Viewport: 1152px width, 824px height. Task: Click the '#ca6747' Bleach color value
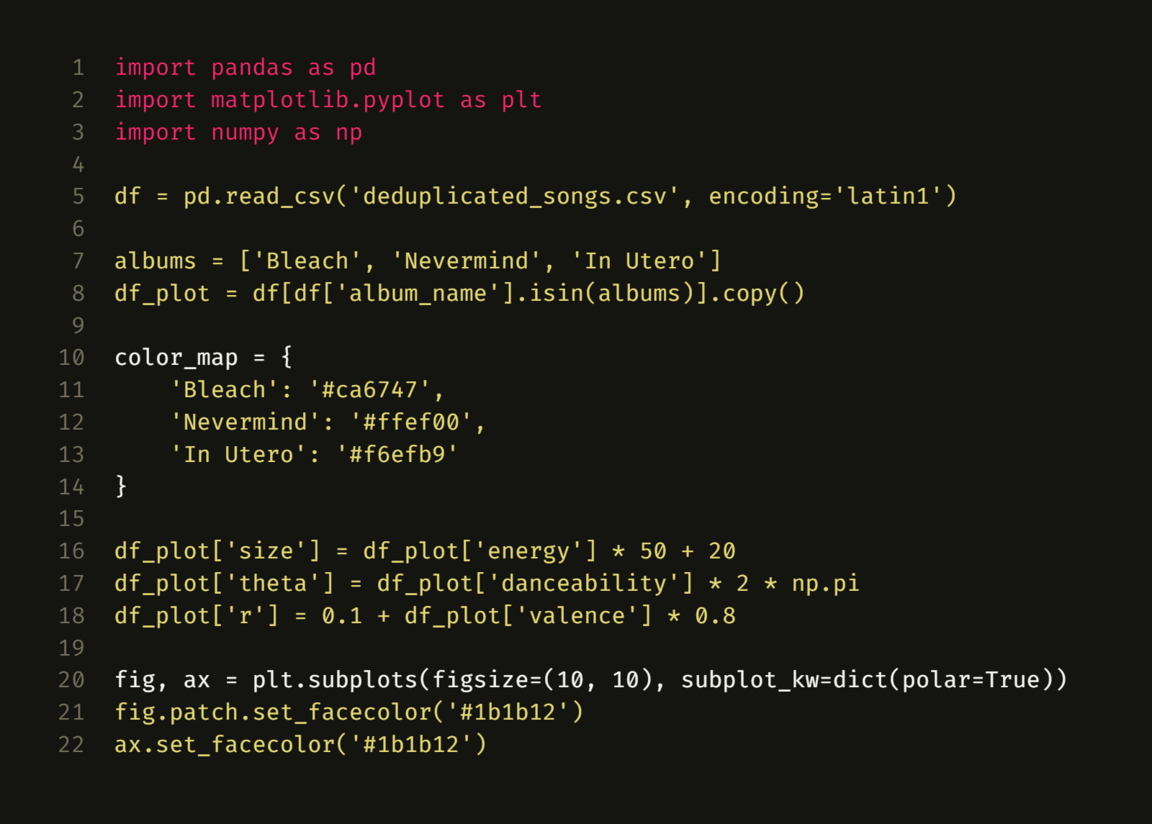tap(370, 389)
